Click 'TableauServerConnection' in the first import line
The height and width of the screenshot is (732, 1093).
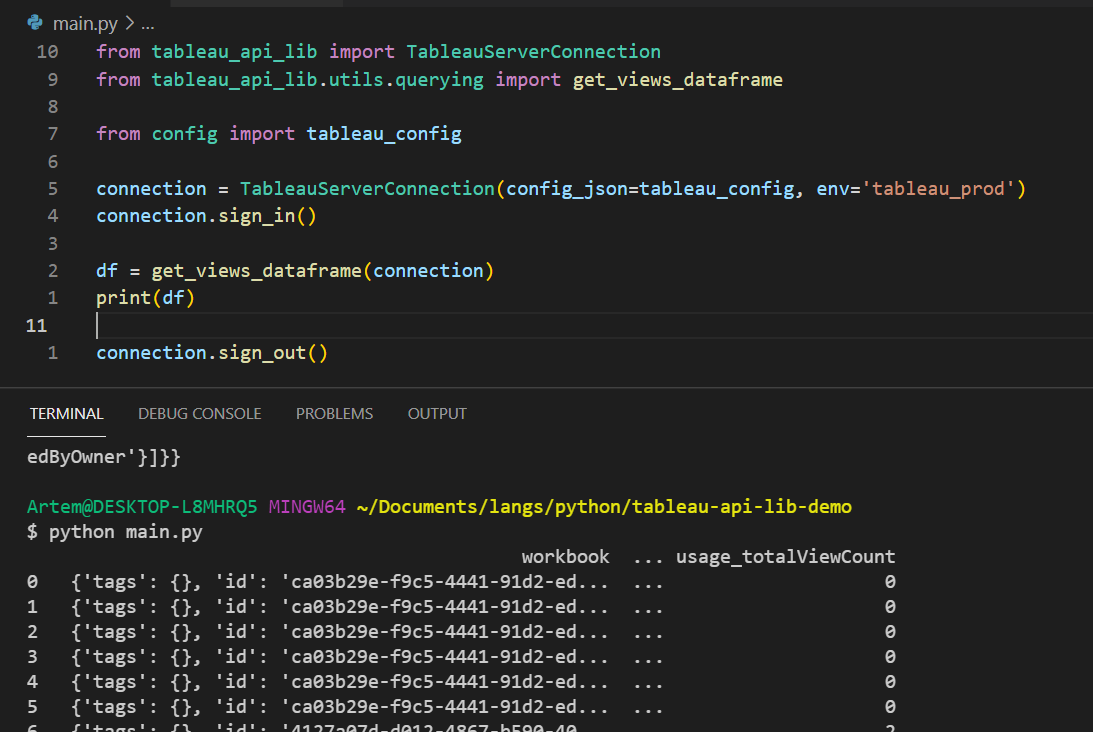click(533, 52)
